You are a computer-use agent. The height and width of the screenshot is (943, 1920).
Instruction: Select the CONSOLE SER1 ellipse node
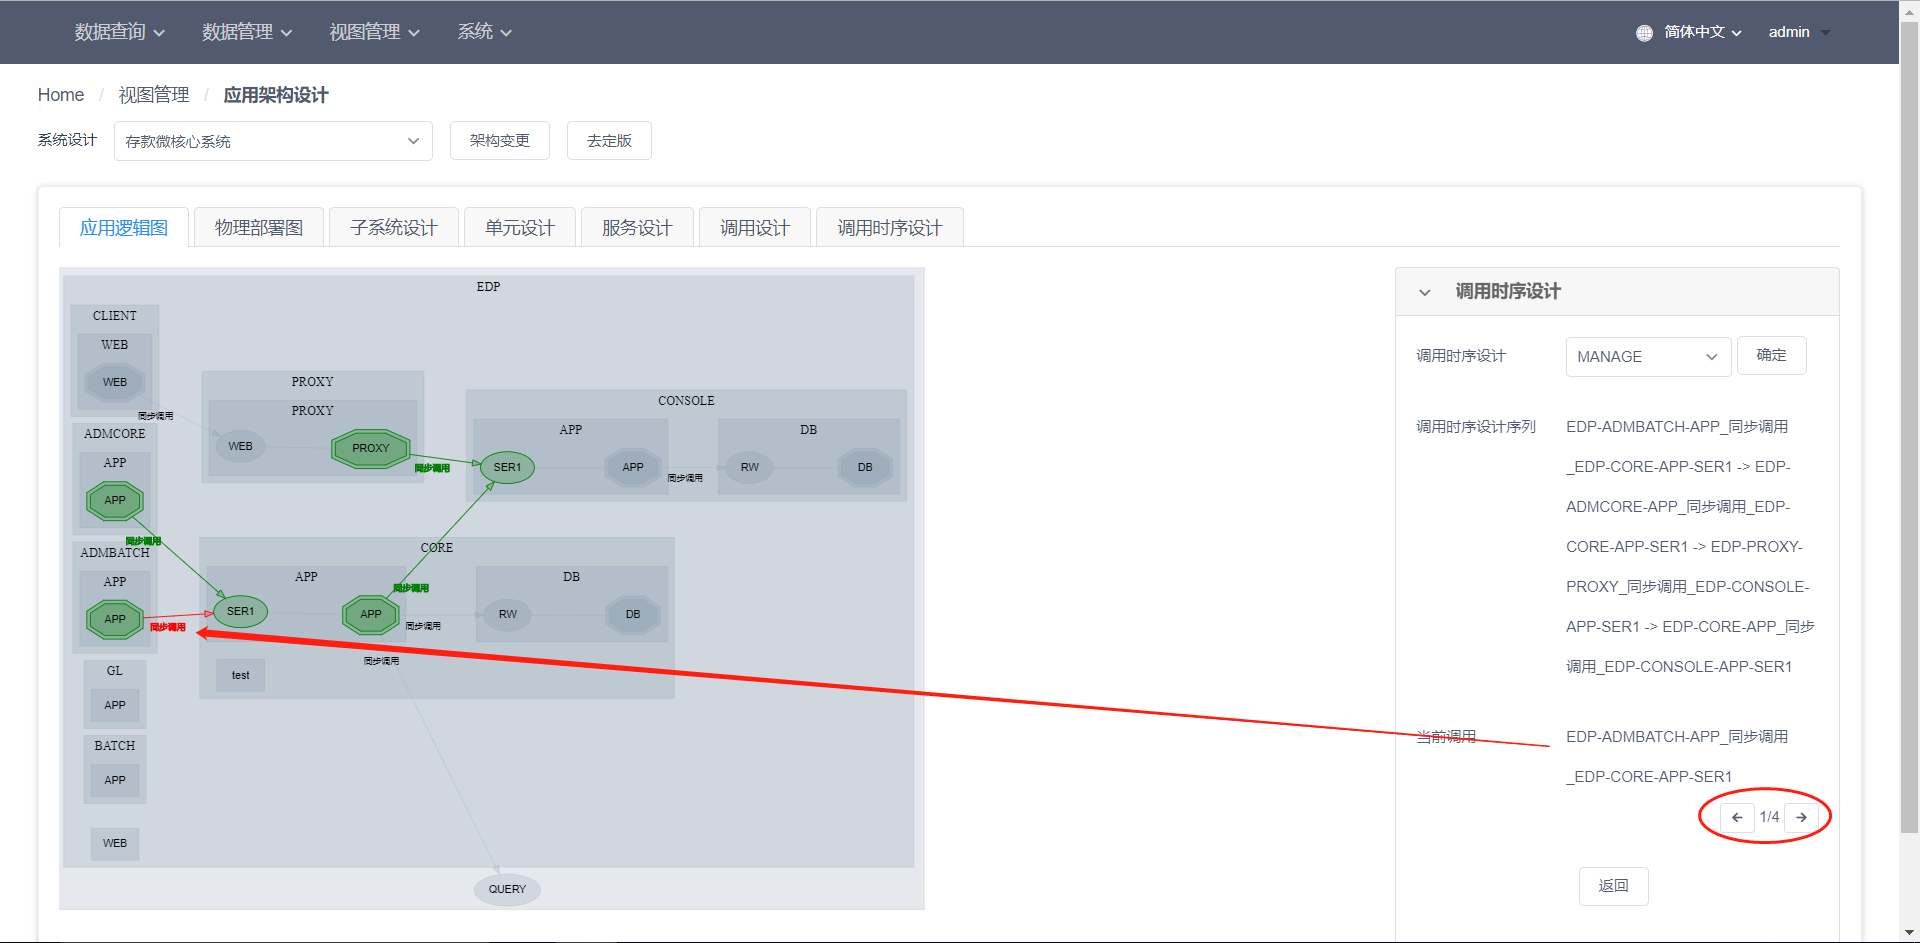pyautogui.click(x=507, y=467)
